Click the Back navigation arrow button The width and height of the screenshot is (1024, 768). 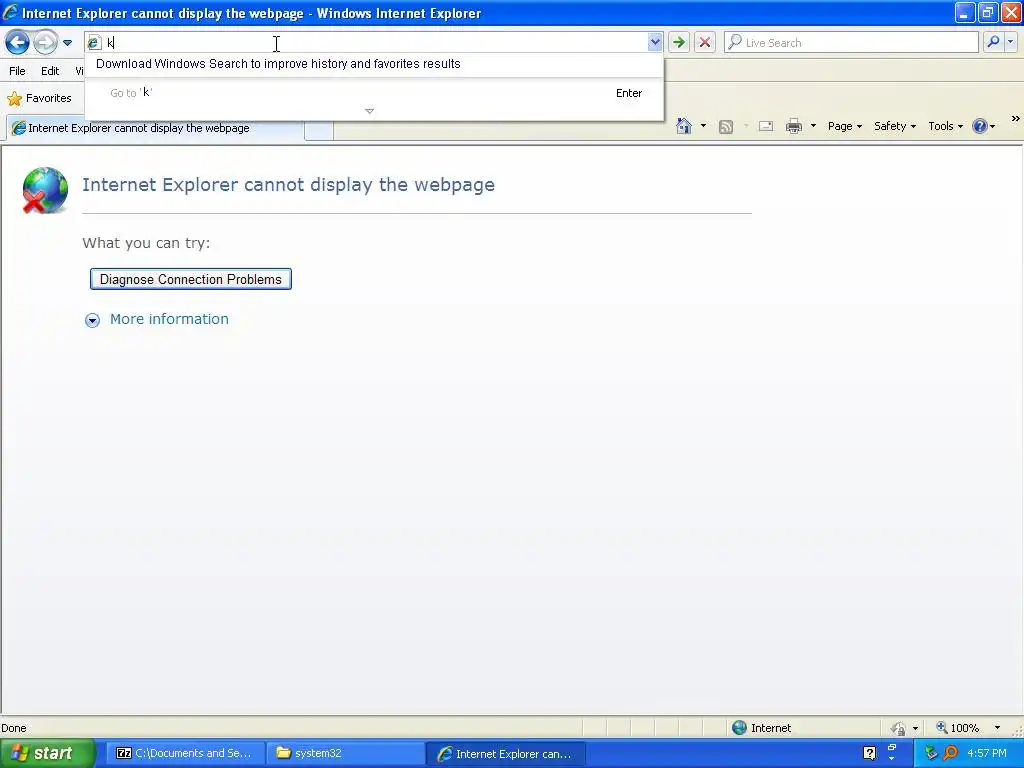[x=17, y=43]
